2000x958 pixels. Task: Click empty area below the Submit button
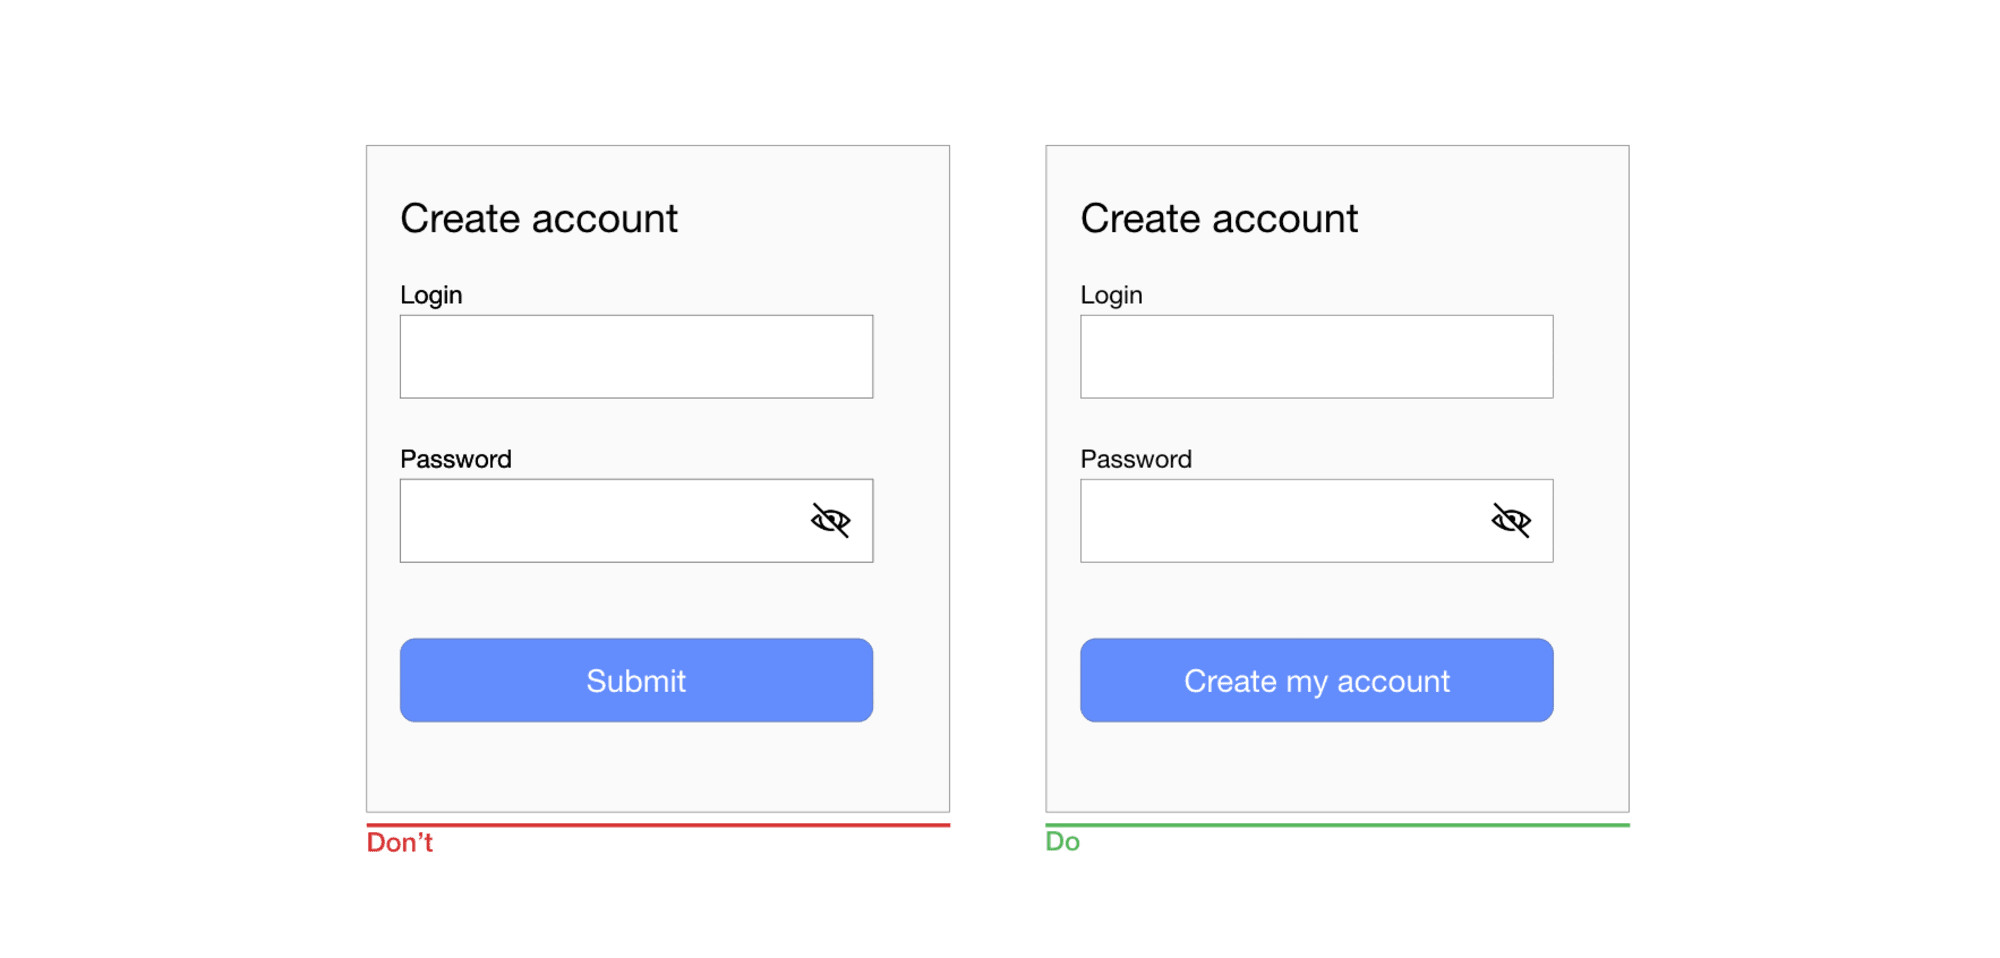point(636,767)
